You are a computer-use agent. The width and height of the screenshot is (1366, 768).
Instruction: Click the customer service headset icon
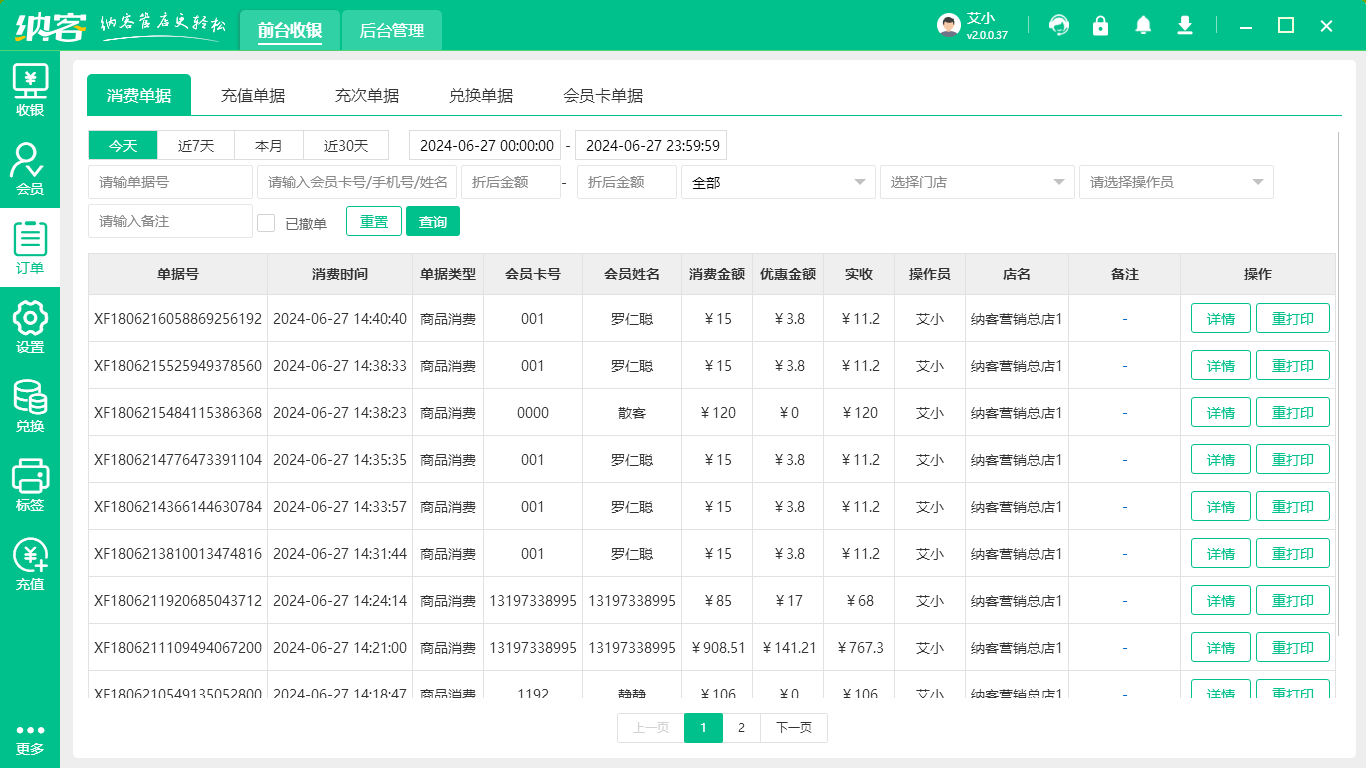pyautogui.click(x=1059, y=26)
